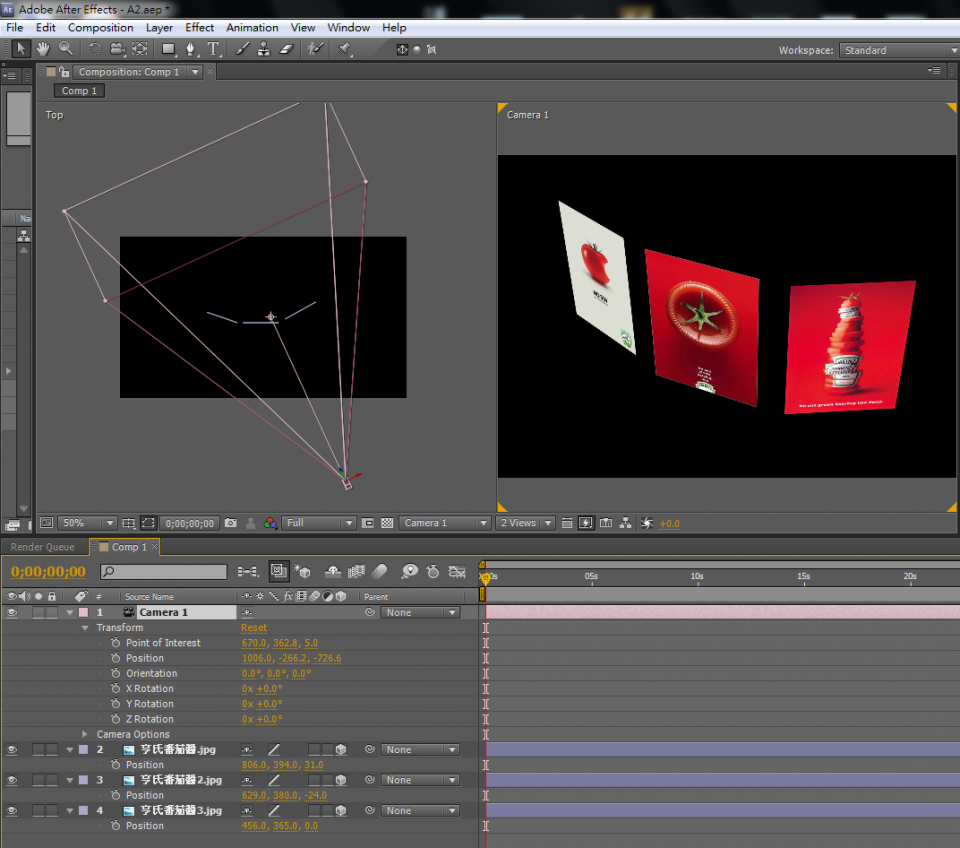This screenshot has height=848, width=960.
Task: Take a snapshot with the camera icon
Action: (231, 523)
